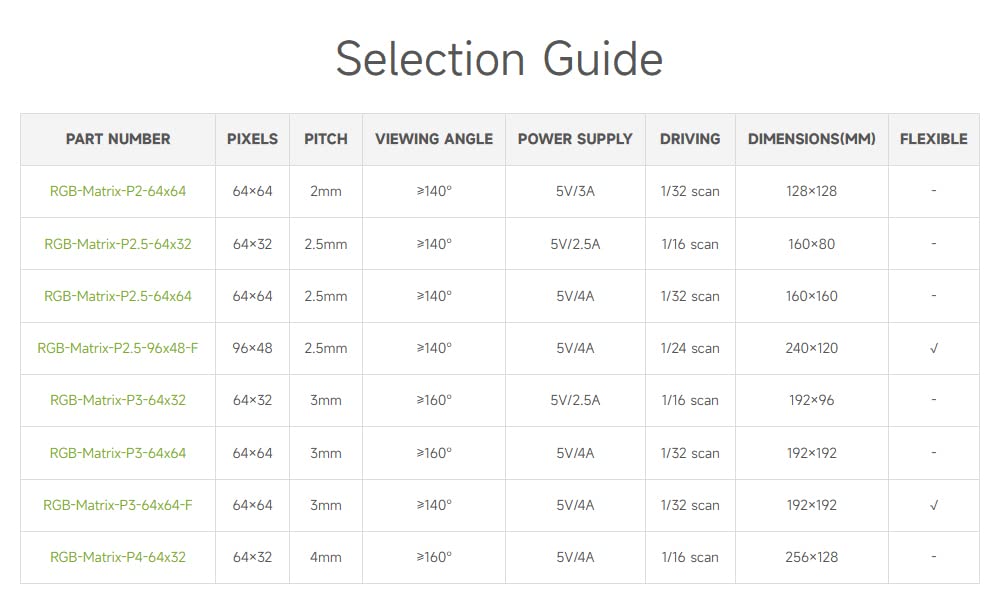Click the DIMENSIONS(MM) column header
The width and height of the screenshot is (1000, 603).
tap(811, 139)
